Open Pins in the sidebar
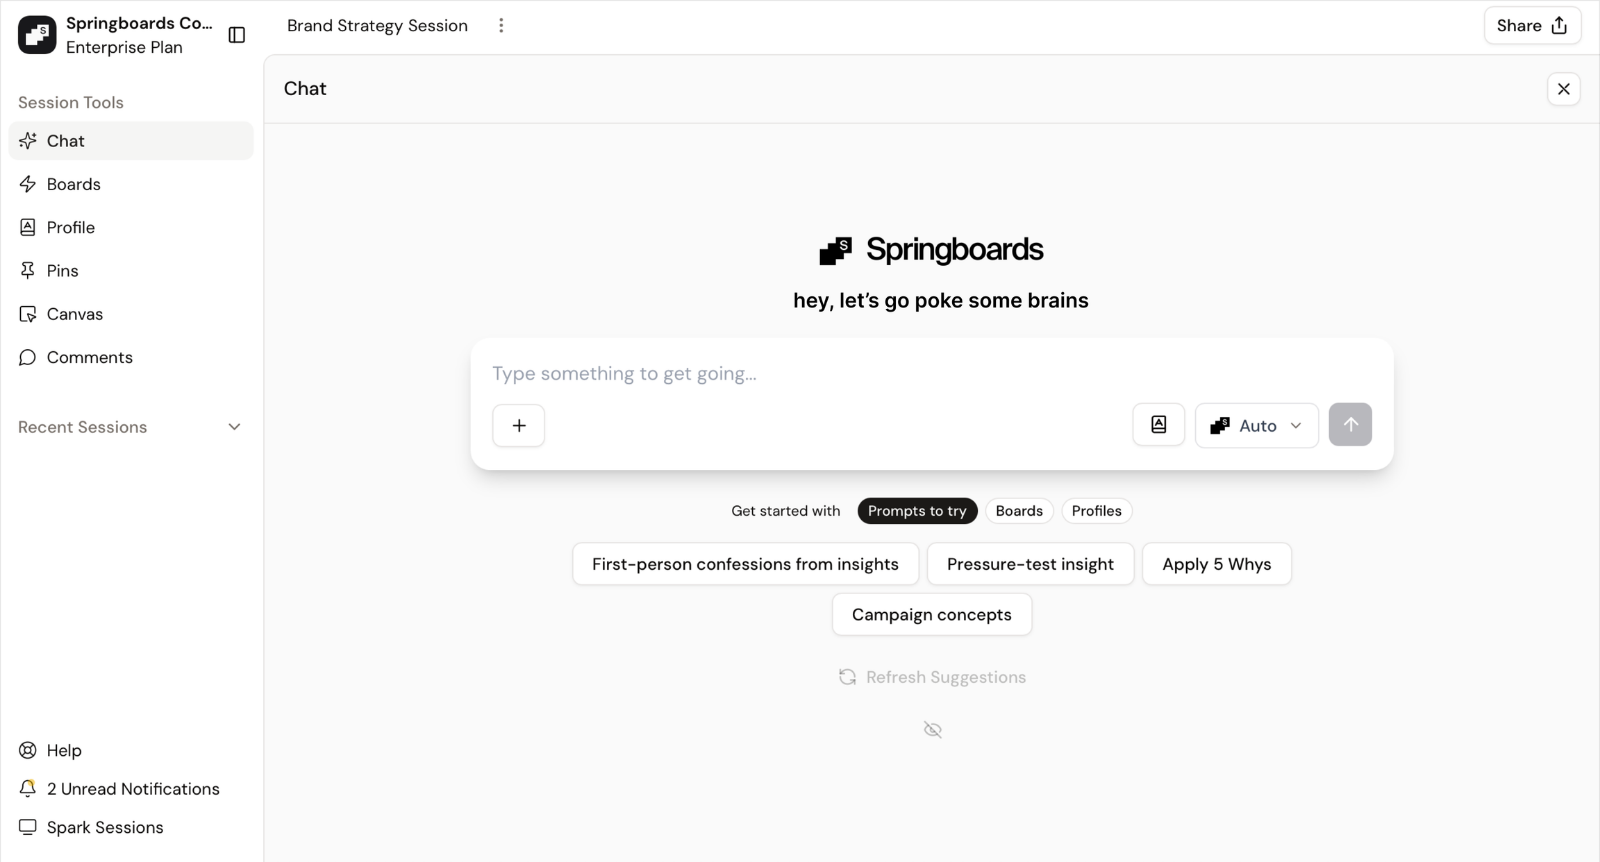 (x=131, y=271)
